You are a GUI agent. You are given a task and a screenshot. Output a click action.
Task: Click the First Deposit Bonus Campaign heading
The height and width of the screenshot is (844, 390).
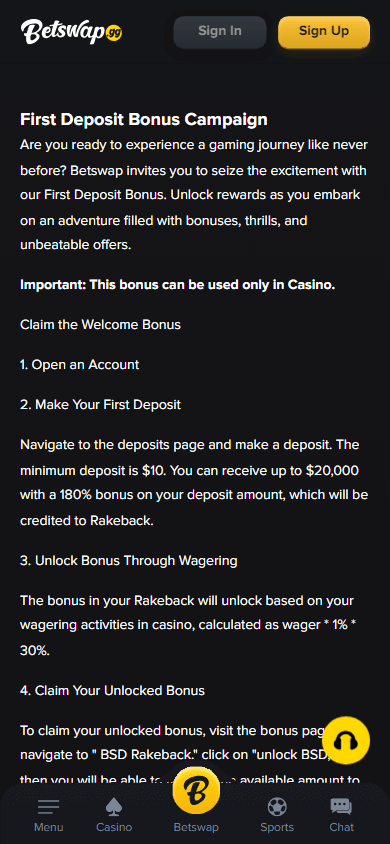(x=144, y=119)
